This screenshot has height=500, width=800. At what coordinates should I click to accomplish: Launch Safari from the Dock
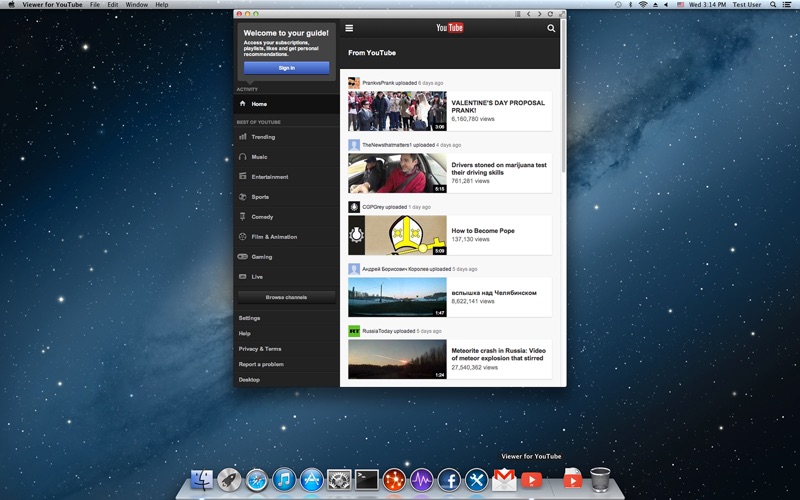[257, 480]
